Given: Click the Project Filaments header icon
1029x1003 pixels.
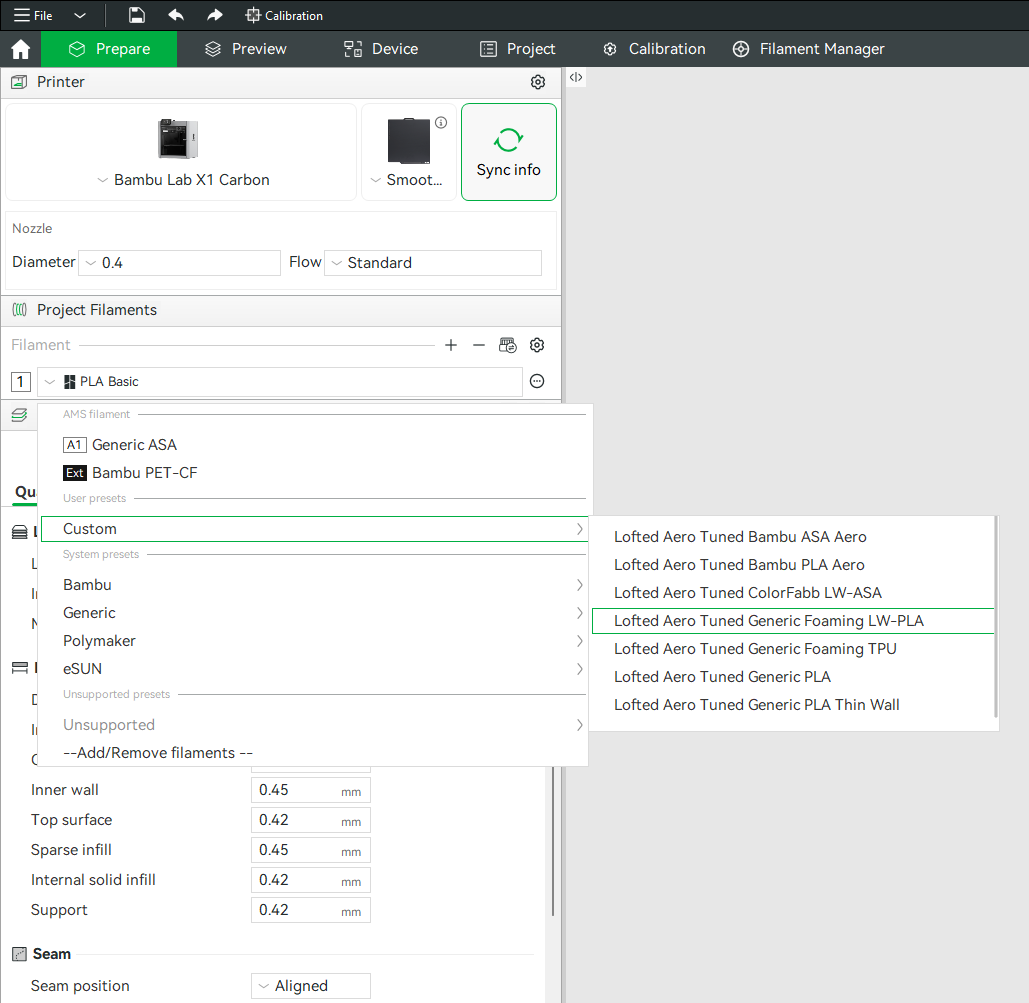Looking at the screenshot, I should click(20, 310).
